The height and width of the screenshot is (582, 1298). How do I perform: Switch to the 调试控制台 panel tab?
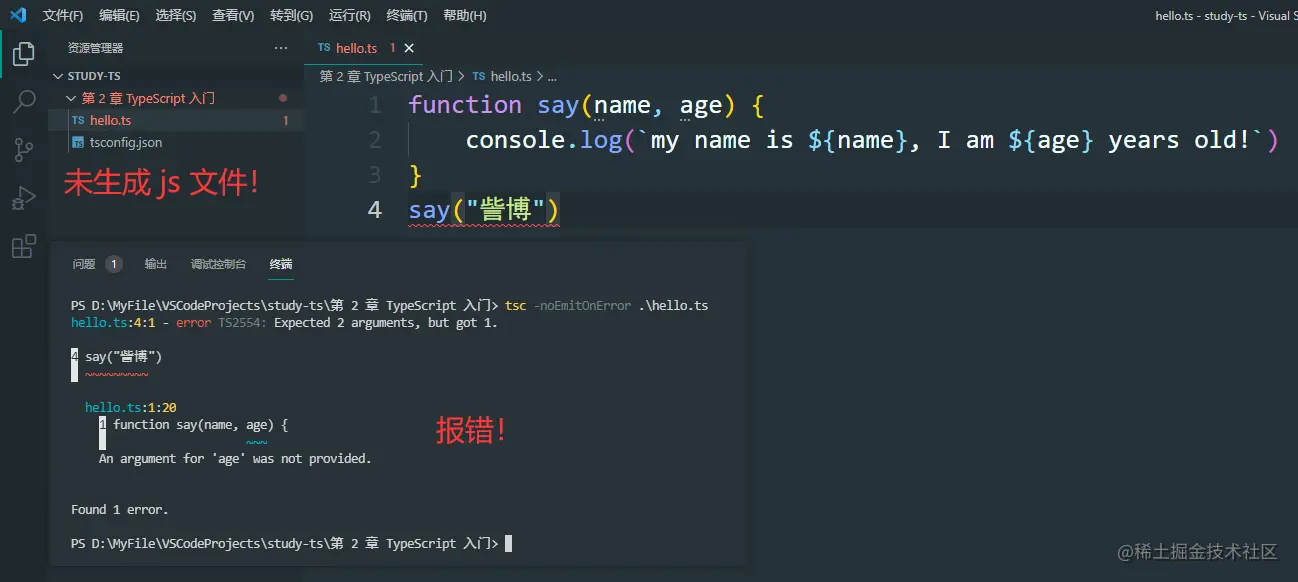click(x=218, y=264)
